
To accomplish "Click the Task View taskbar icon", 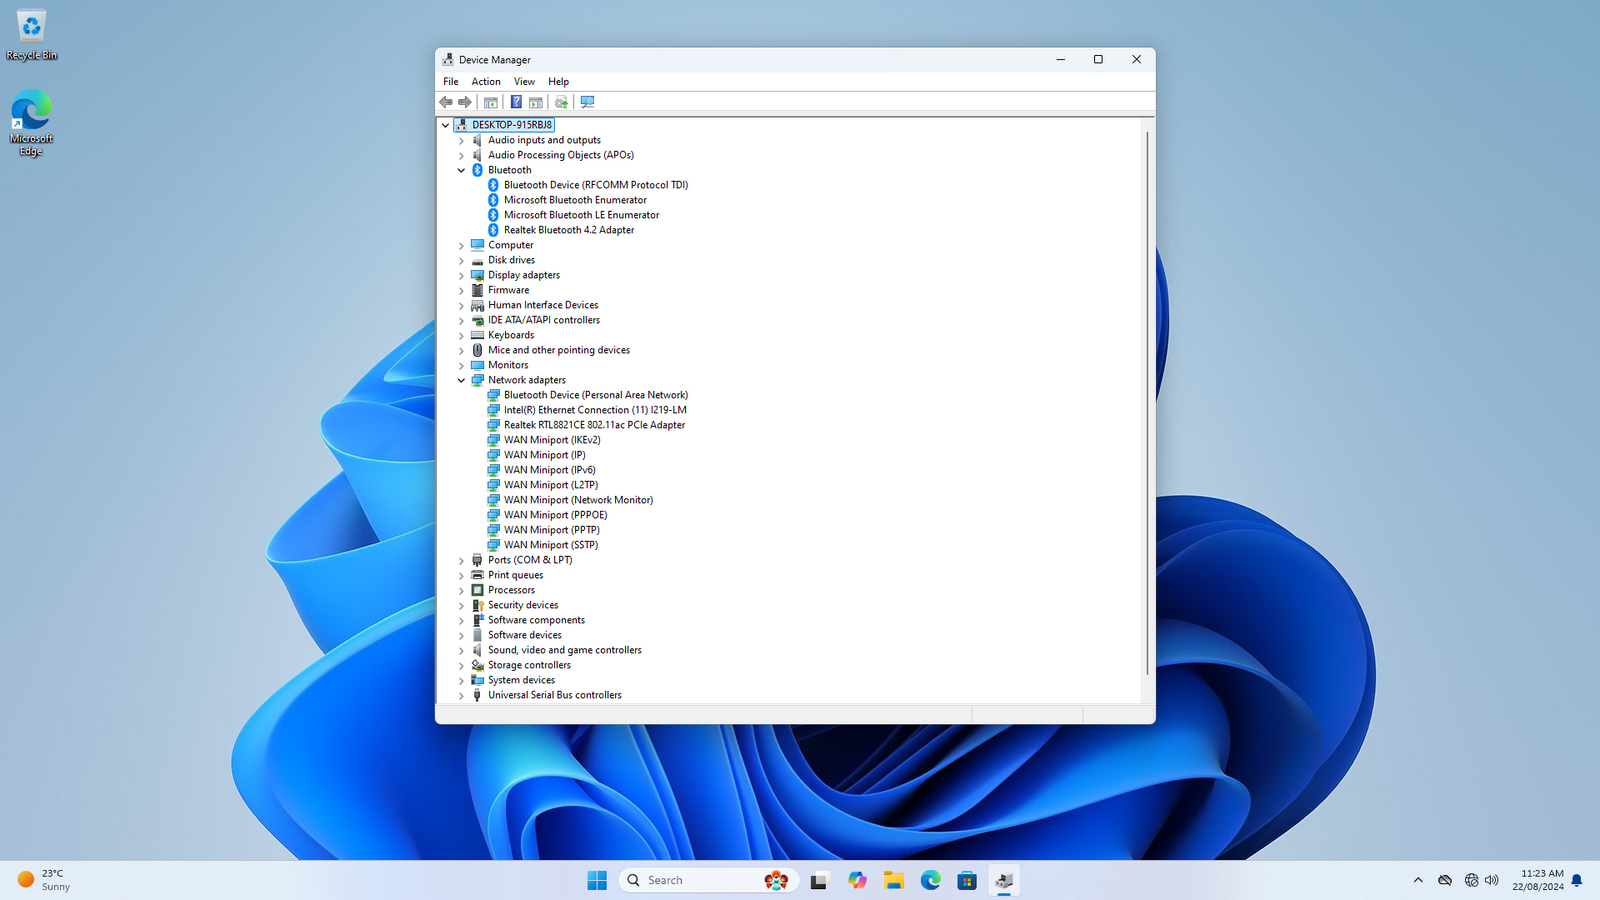I will [x=819, y=880].
